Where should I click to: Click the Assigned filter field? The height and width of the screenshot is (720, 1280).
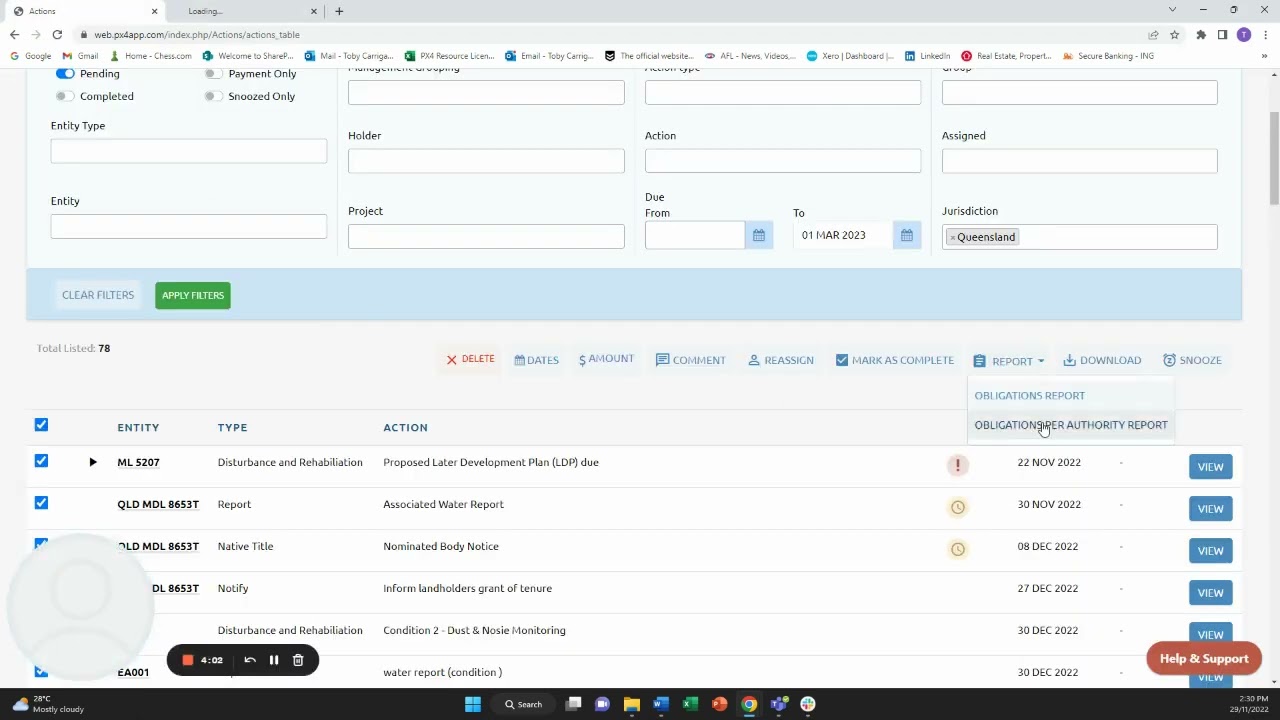coord(1080,160)
